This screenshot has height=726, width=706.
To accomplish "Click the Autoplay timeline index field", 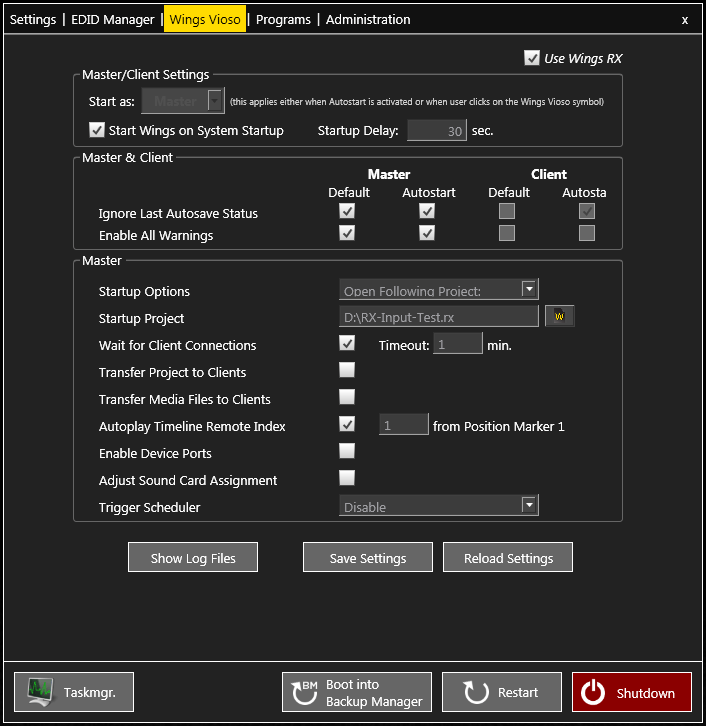I will click(404, 424).
